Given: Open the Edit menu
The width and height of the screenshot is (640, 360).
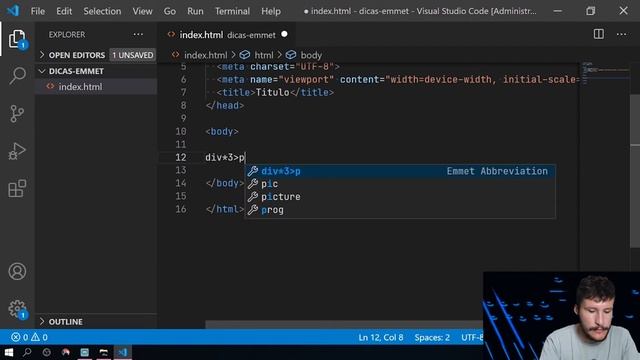Looking at the screenshot, I should 64,11.
